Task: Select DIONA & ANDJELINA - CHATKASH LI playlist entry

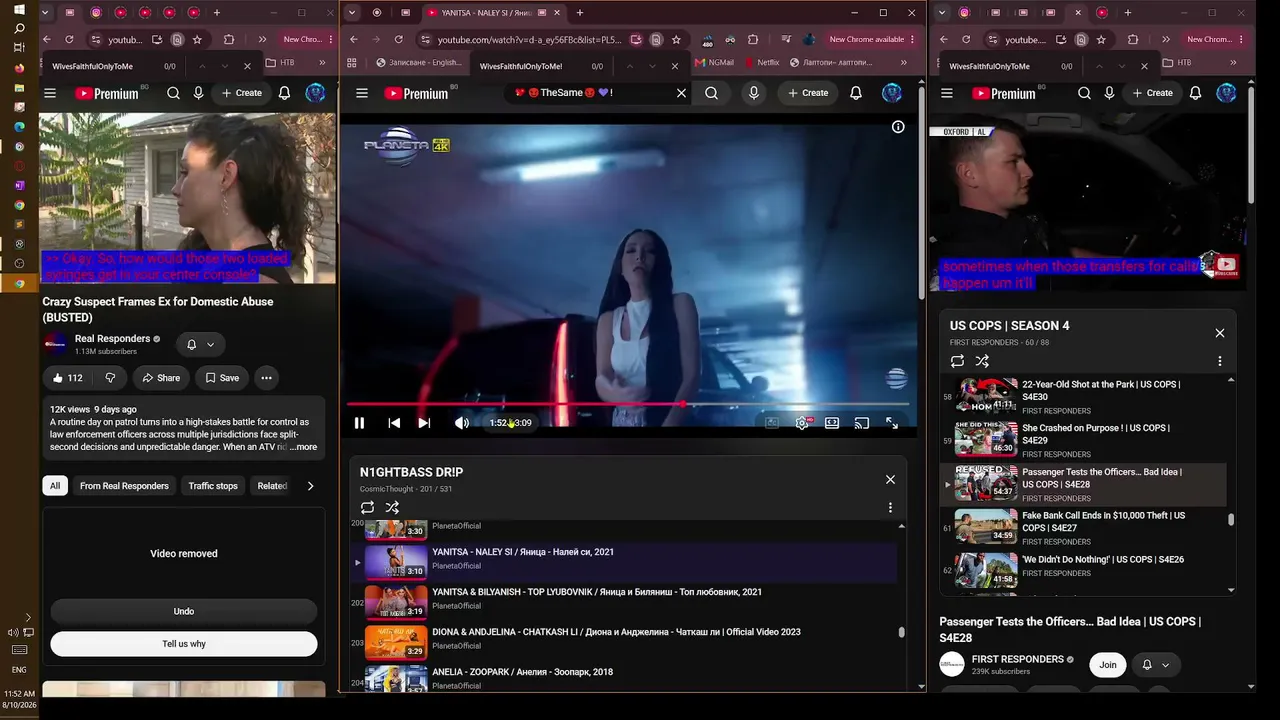Action: tap(625, 642)
